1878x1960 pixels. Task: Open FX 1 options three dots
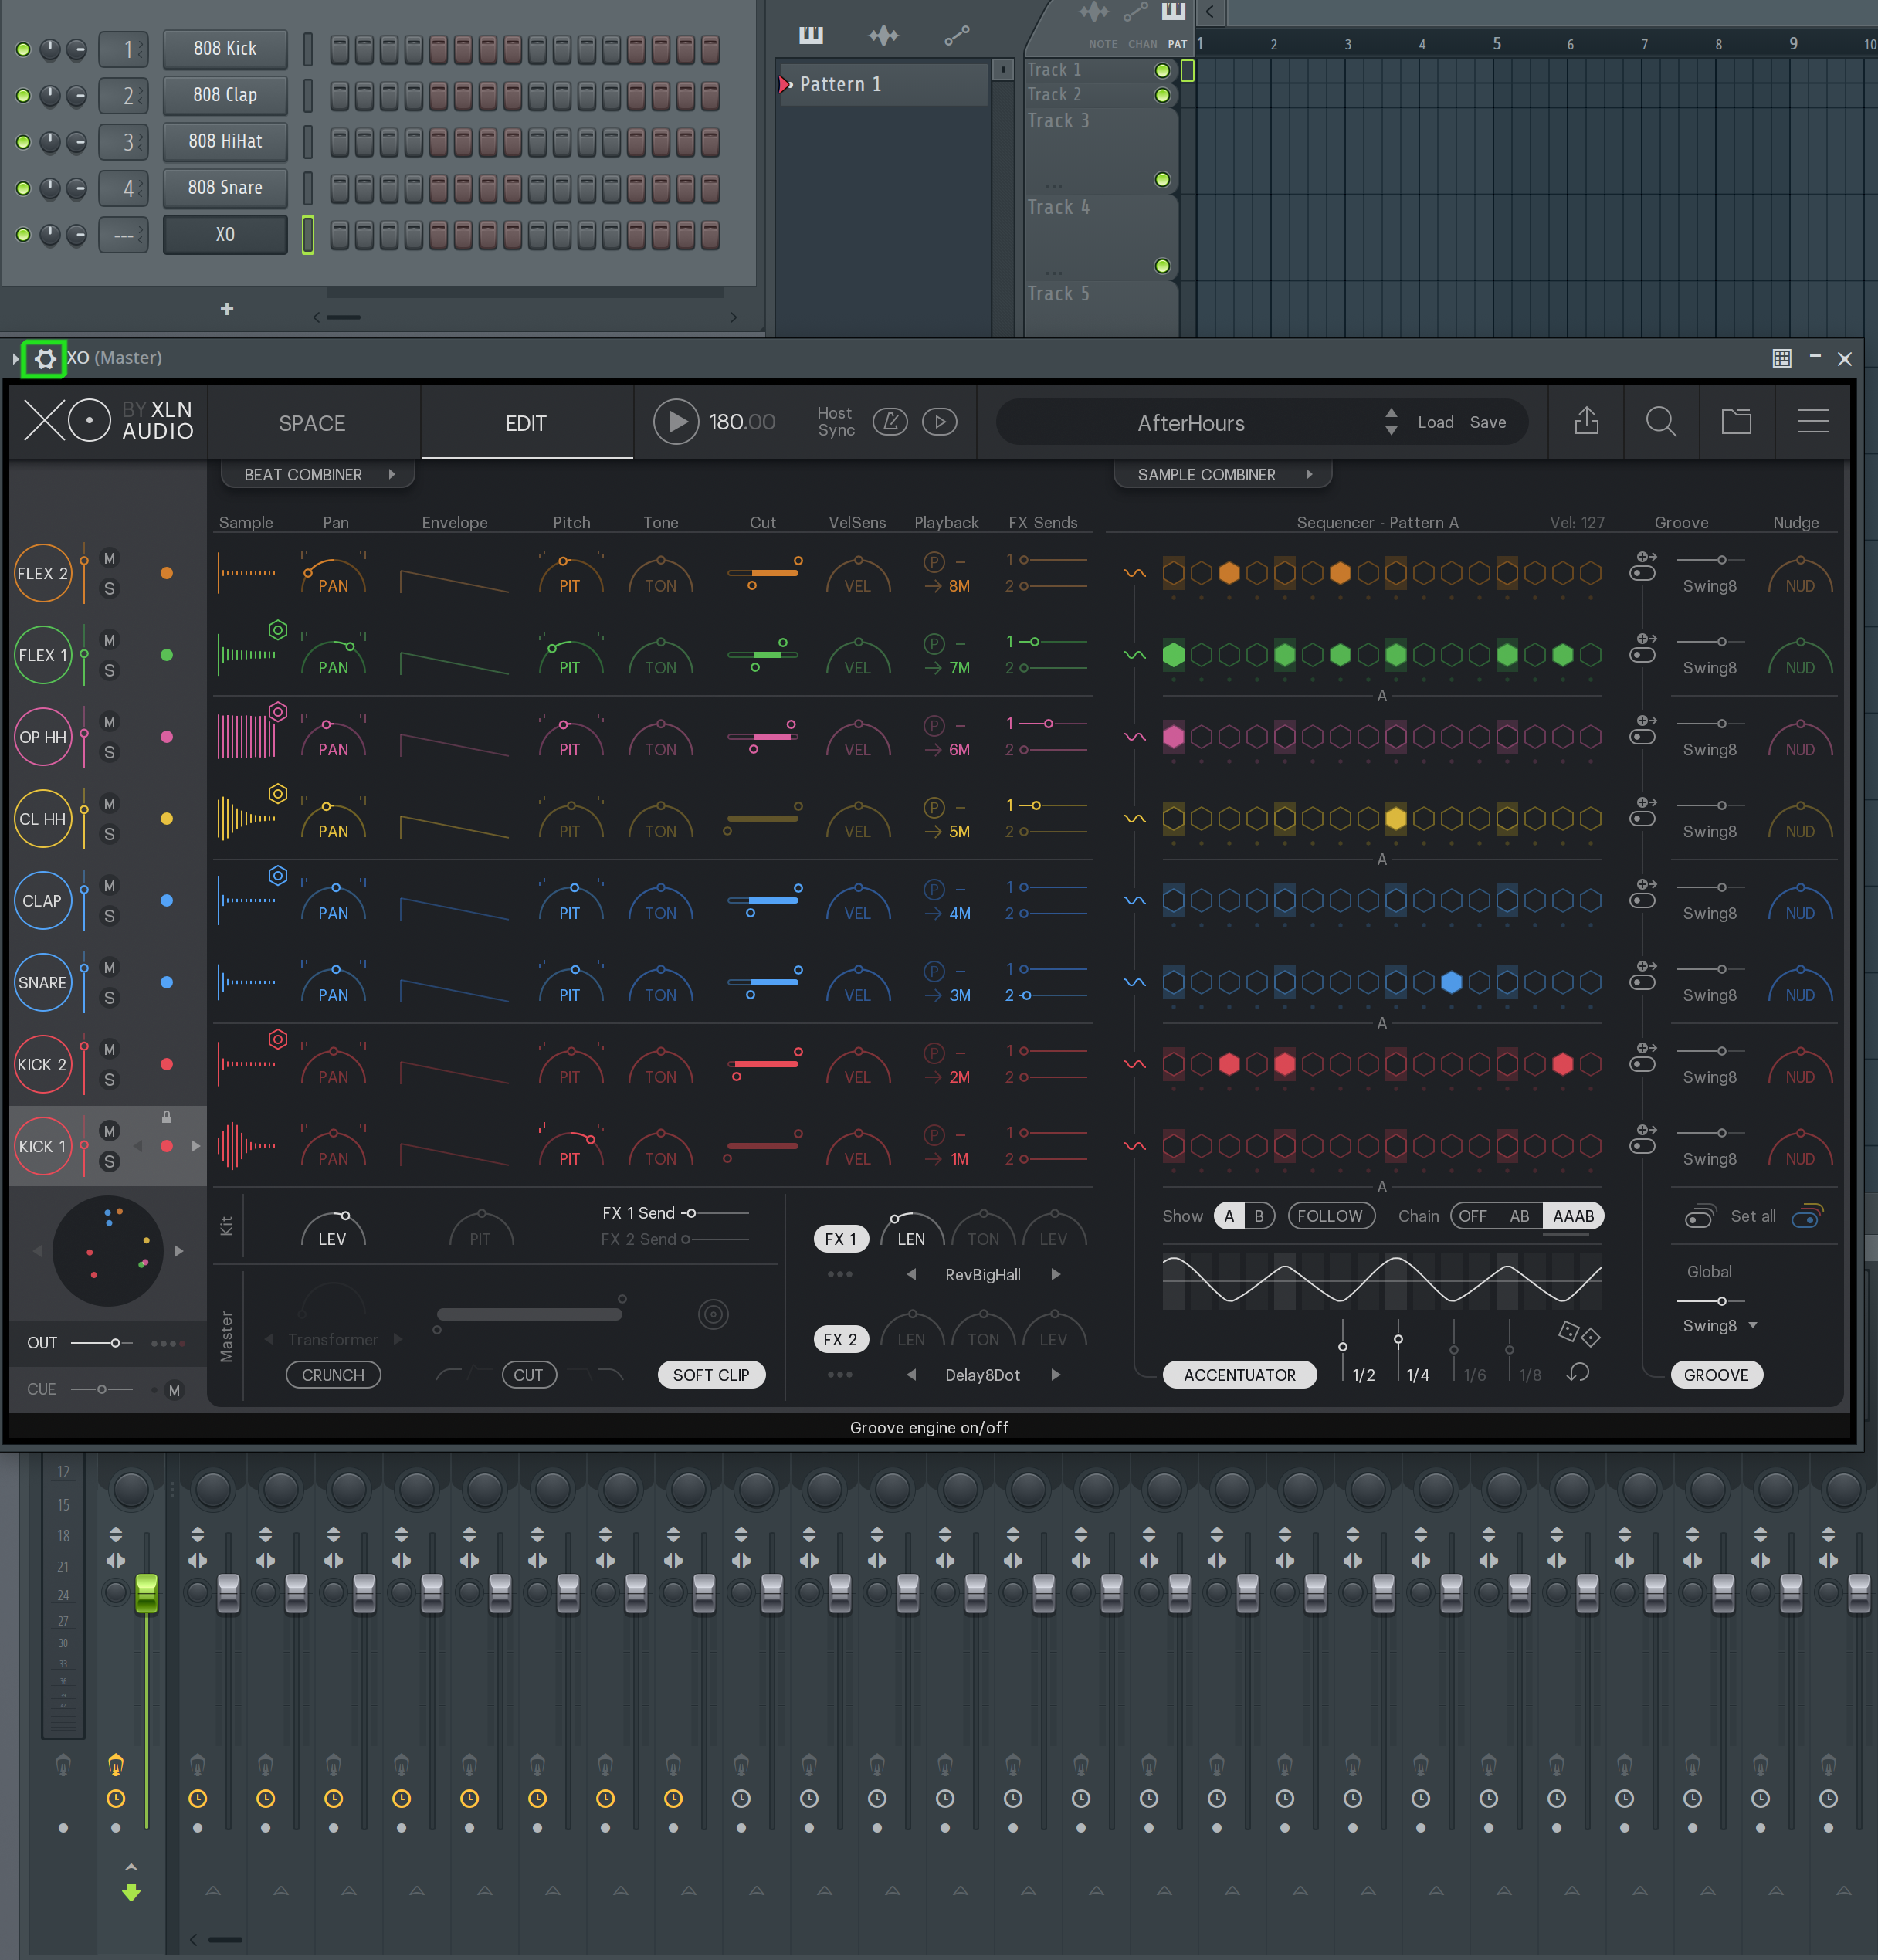point(840,1274)
